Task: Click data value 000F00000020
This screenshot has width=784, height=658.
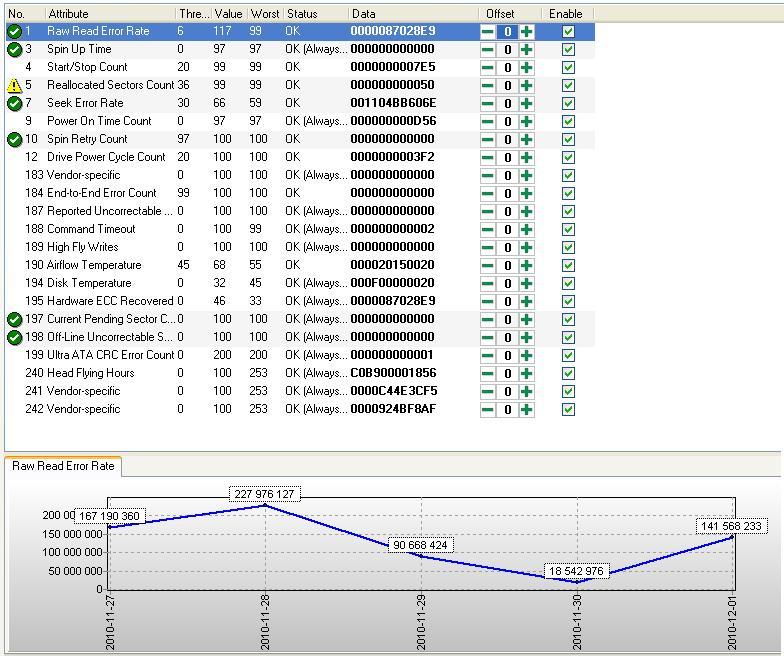Action: 392,283
